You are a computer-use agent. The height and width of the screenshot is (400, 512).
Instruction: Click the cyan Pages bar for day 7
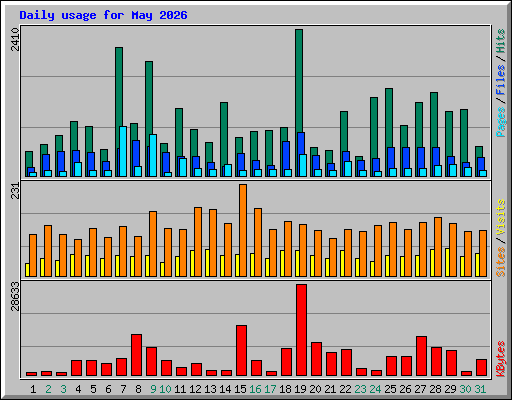point(123,152)
